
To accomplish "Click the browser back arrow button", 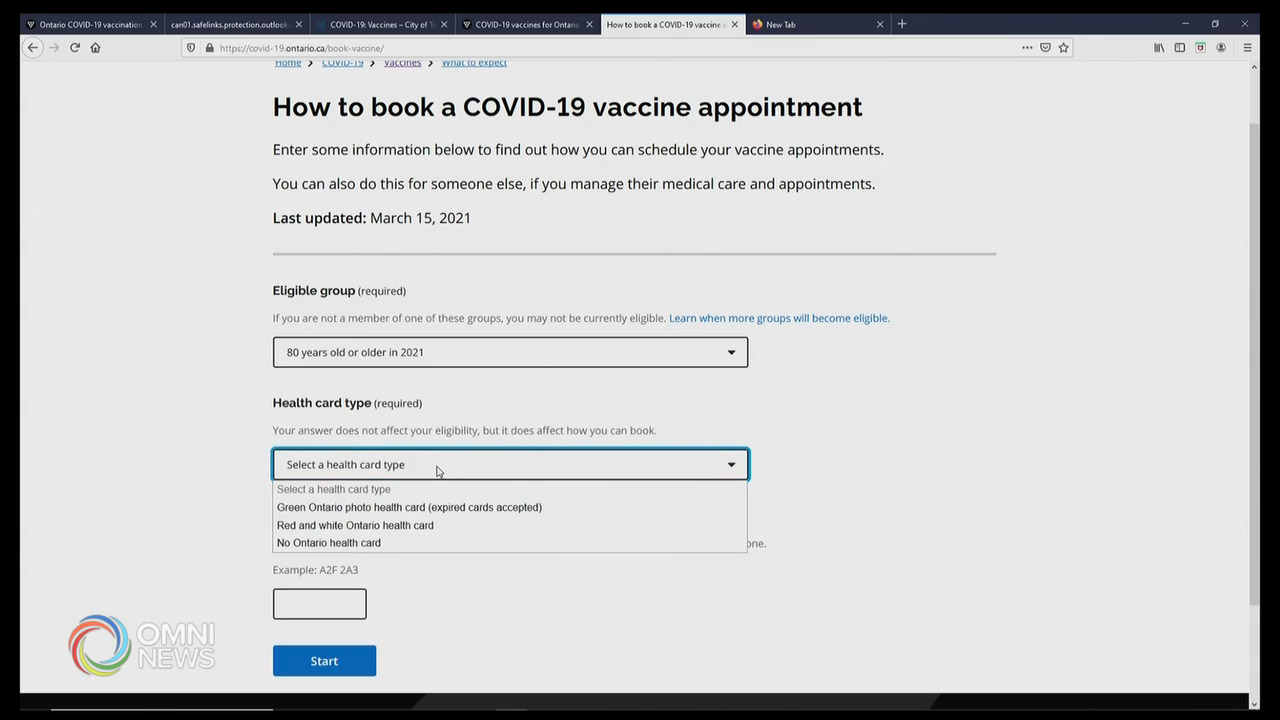I will (x=33, y=47).
